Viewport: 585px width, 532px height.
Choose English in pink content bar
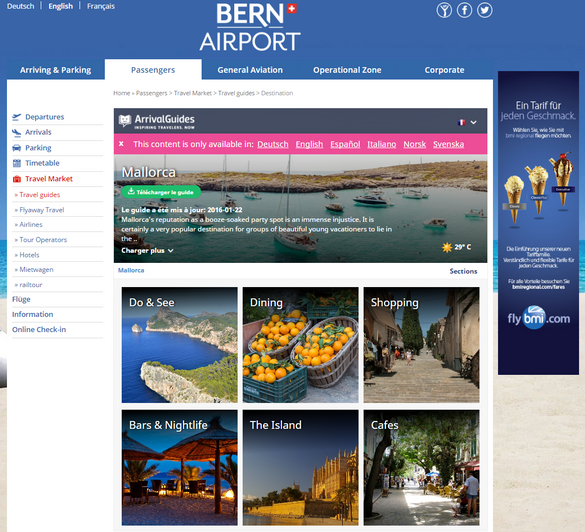tap(309, 144)
